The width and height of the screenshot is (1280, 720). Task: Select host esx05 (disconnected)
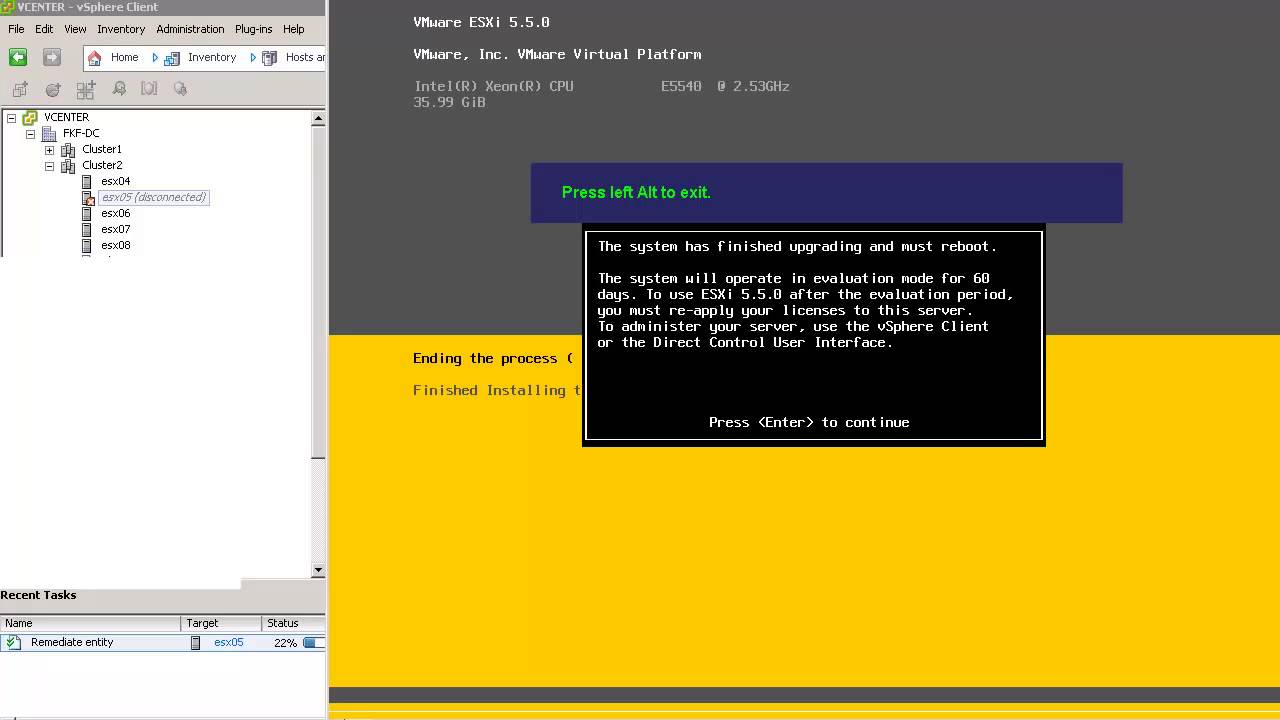click(154, 197)
